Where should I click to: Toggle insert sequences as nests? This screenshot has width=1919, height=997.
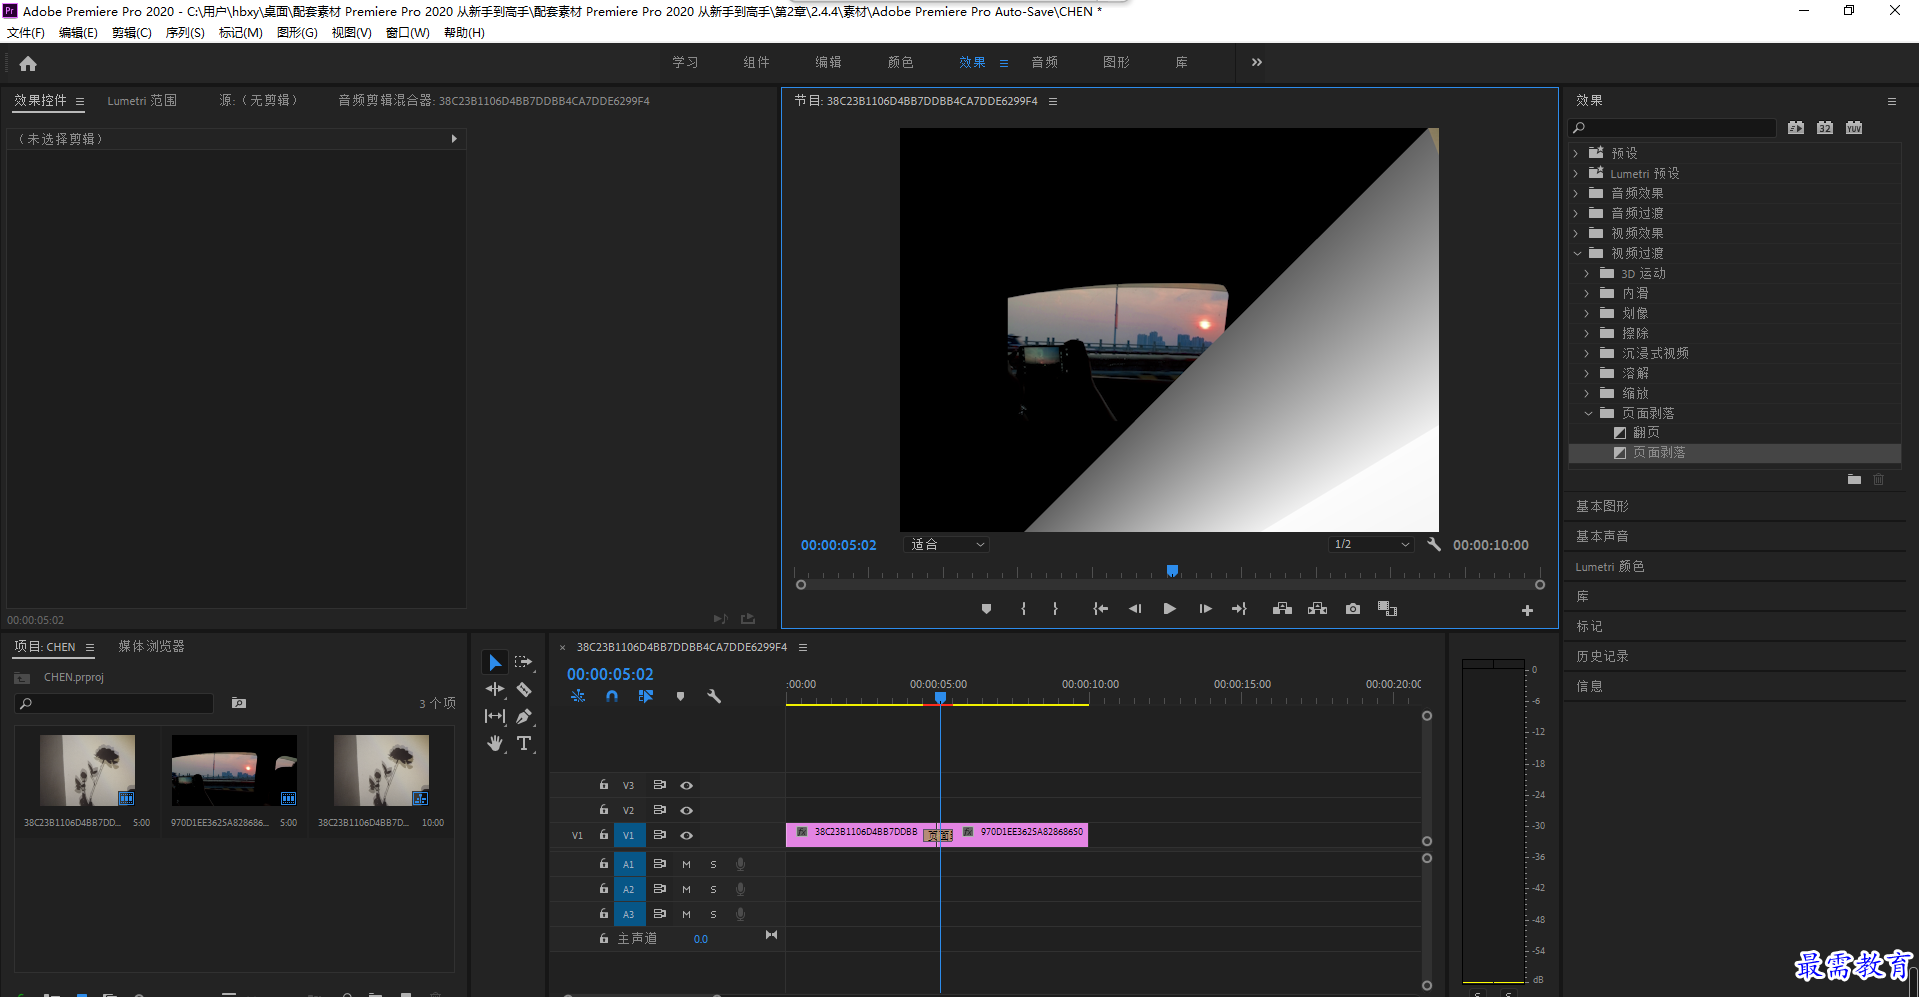(578, 696)
